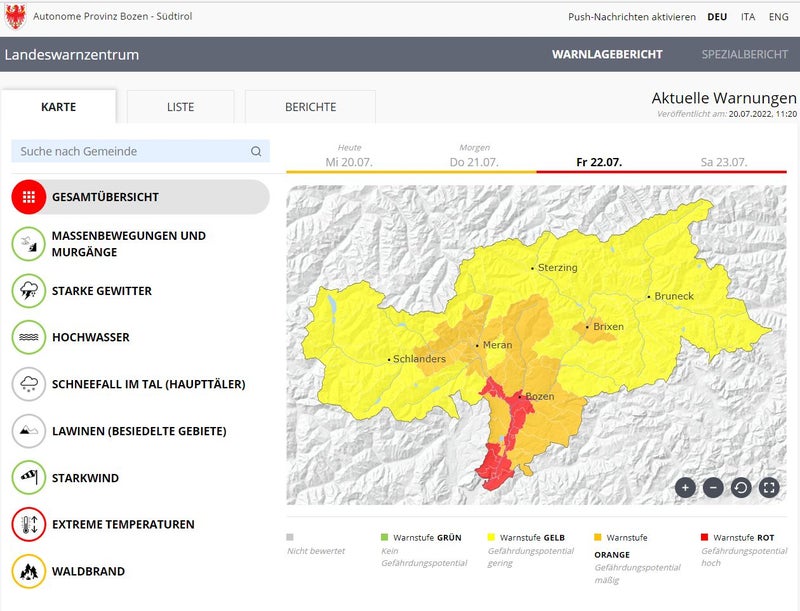The width and height of the screenshot is (800, 611).
Task: Click the Massenbewegungen und Murgänge icon
Action: point(29,244)
